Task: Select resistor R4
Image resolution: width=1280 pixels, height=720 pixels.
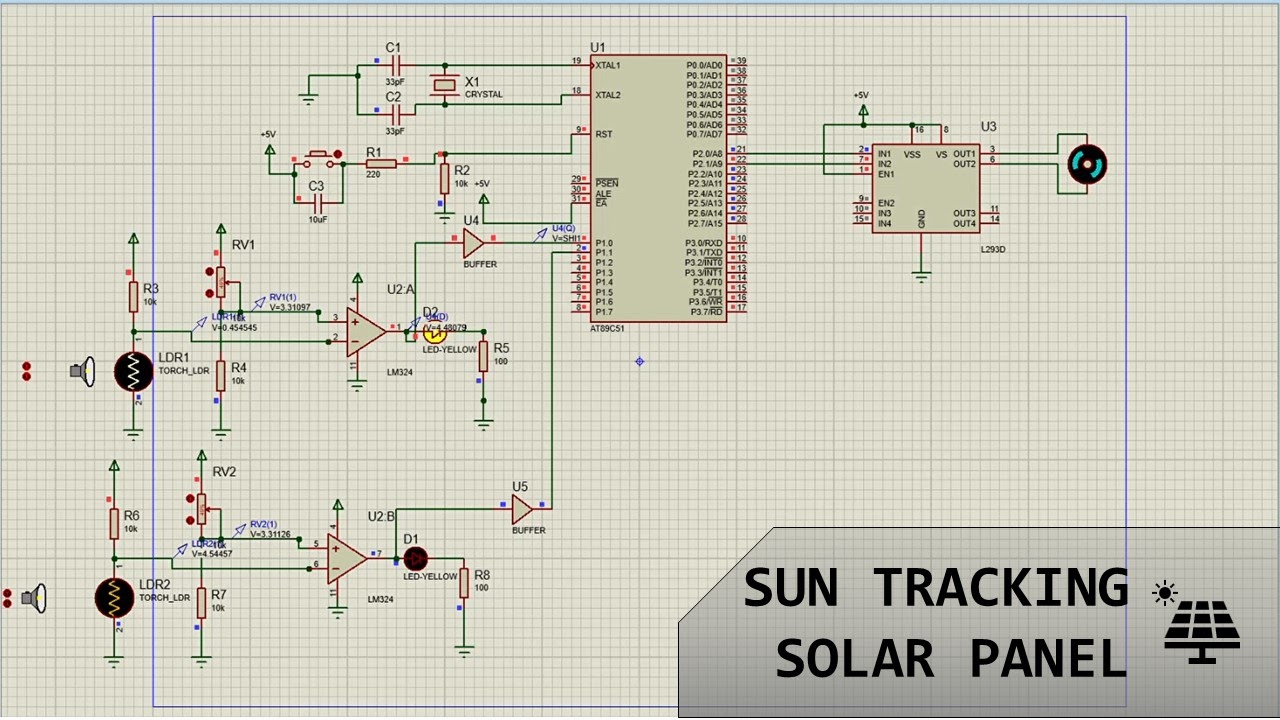Action: point(221,375)
